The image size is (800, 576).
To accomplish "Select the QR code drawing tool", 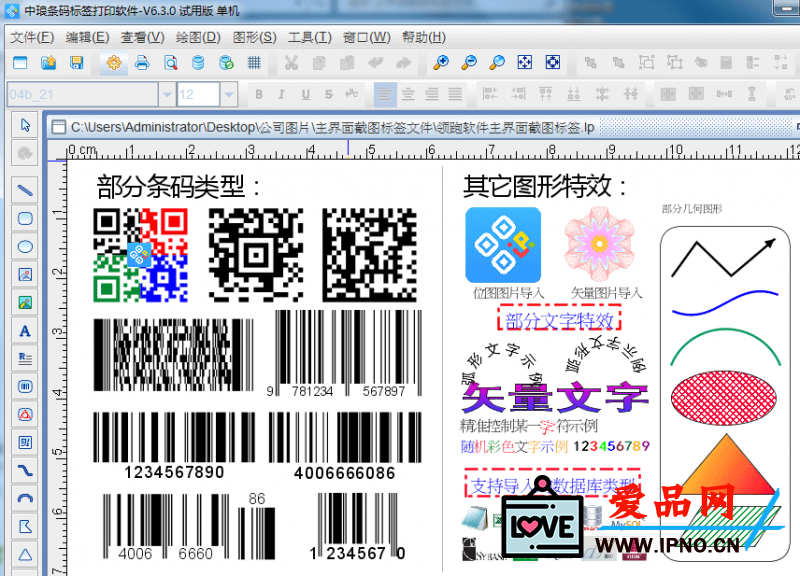I will coord(25,442).
